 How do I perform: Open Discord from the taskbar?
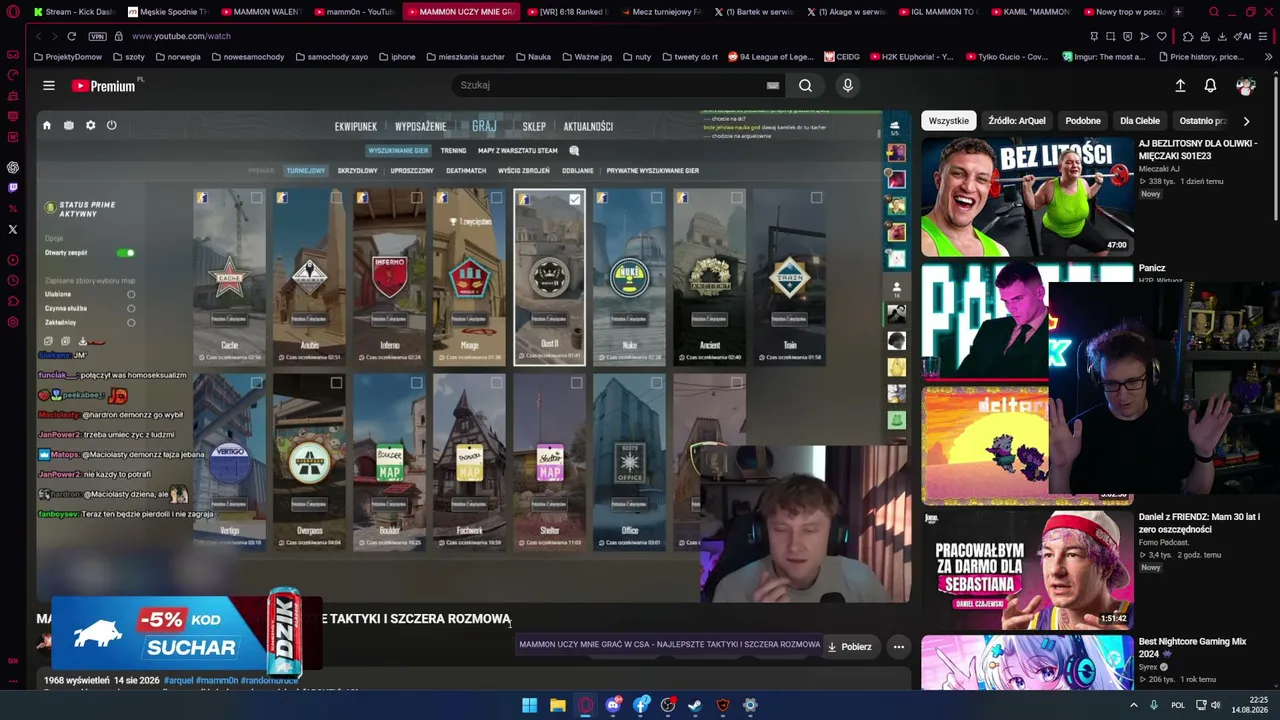pos(613,705)
